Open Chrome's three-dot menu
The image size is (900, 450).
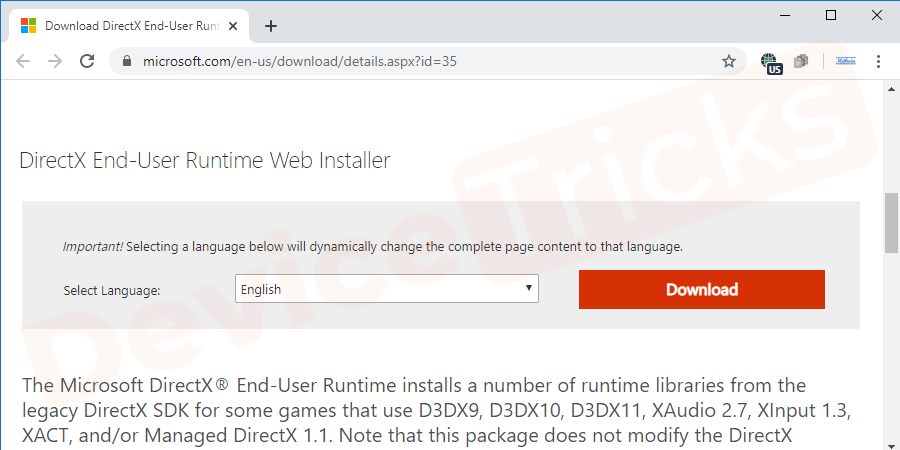pos(878,61)
